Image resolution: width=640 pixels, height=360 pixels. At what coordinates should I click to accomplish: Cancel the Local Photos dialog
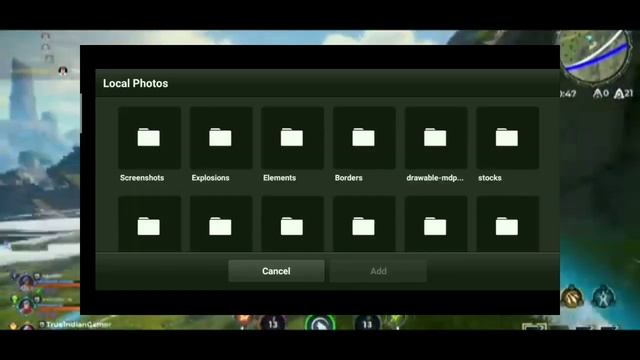pos(276,271)
